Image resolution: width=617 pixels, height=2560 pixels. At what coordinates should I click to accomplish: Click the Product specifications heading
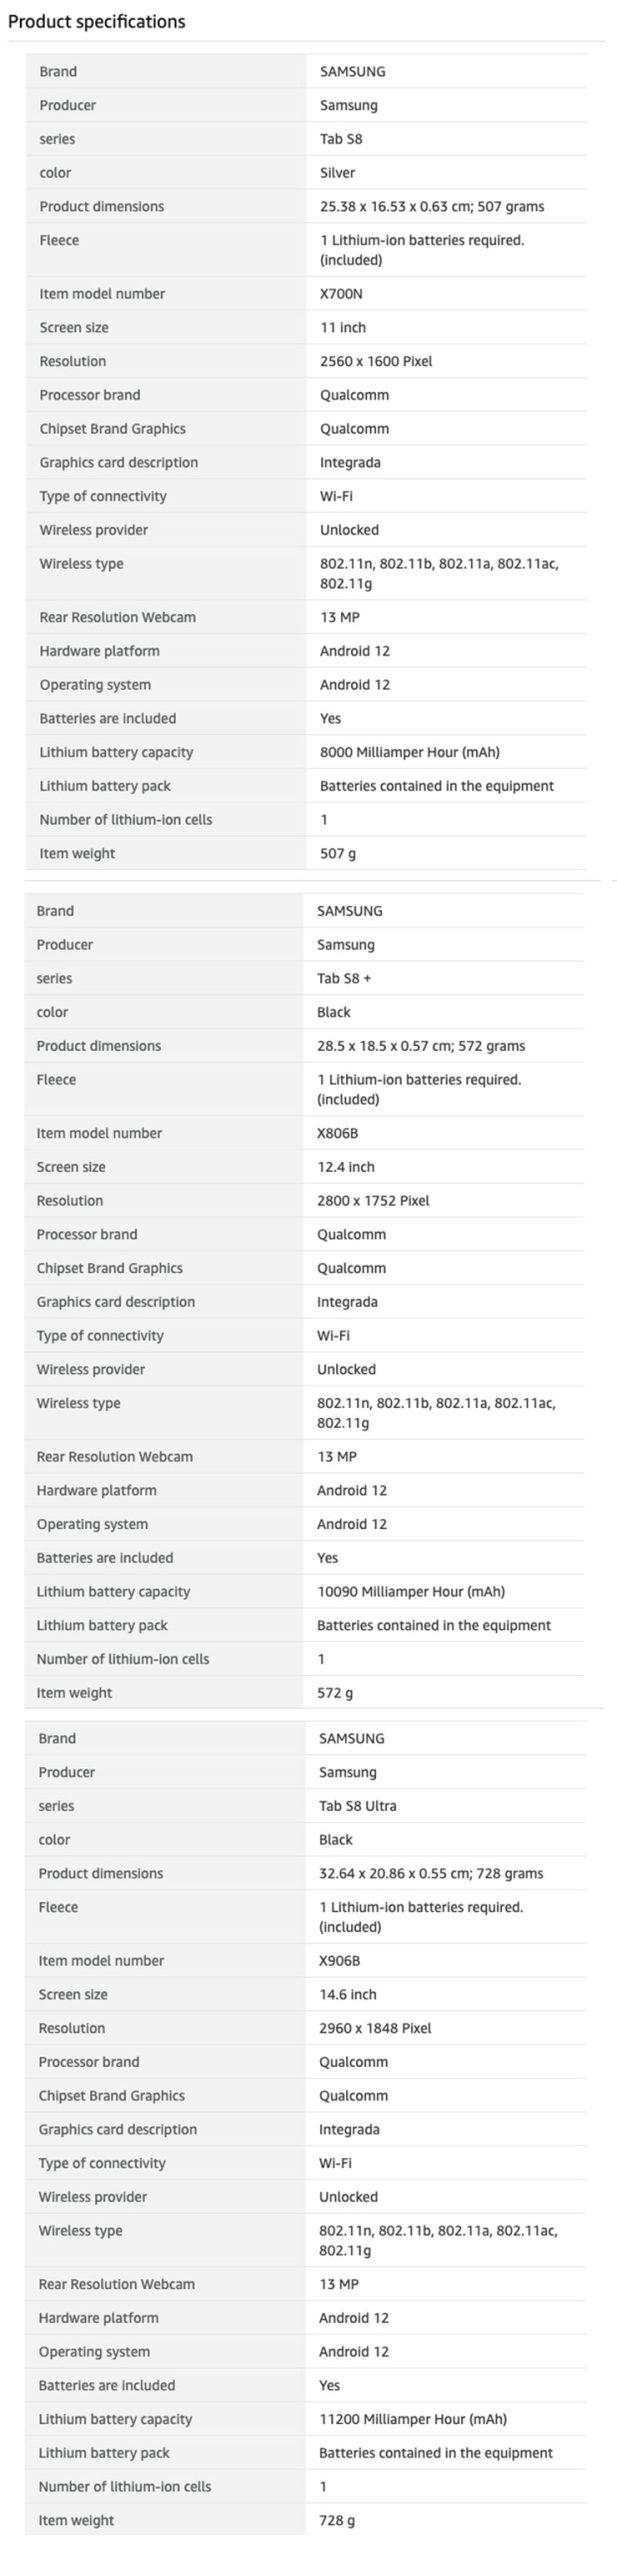97,21
